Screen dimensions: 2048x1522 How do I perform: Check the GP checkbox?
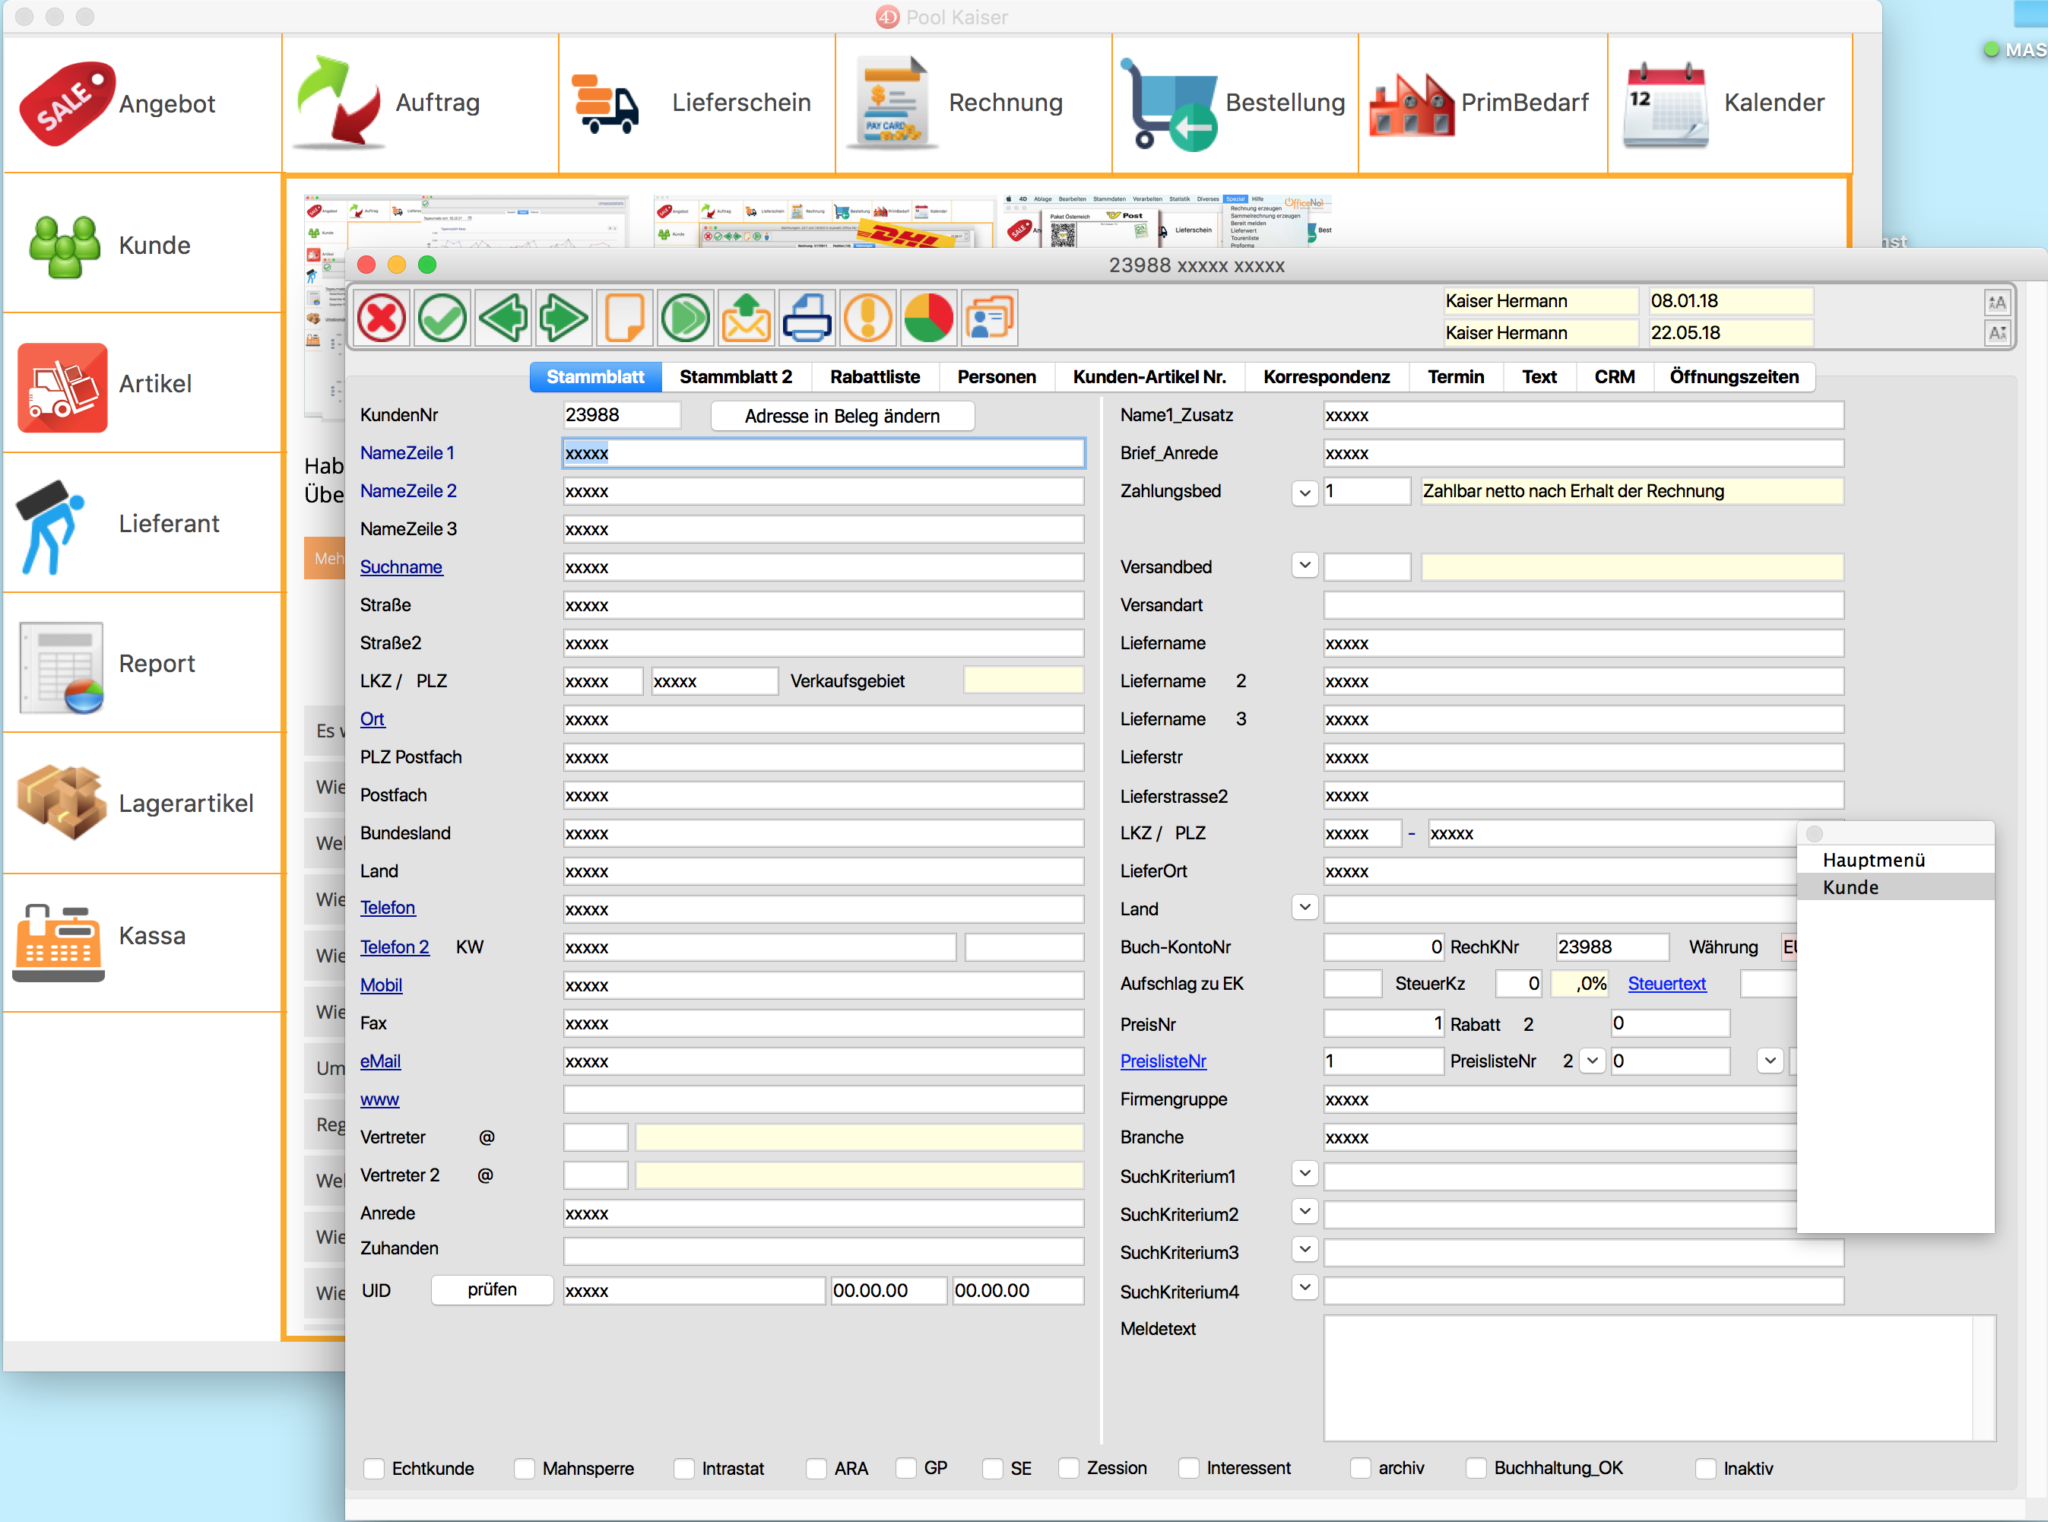[x=906, y=1468]
